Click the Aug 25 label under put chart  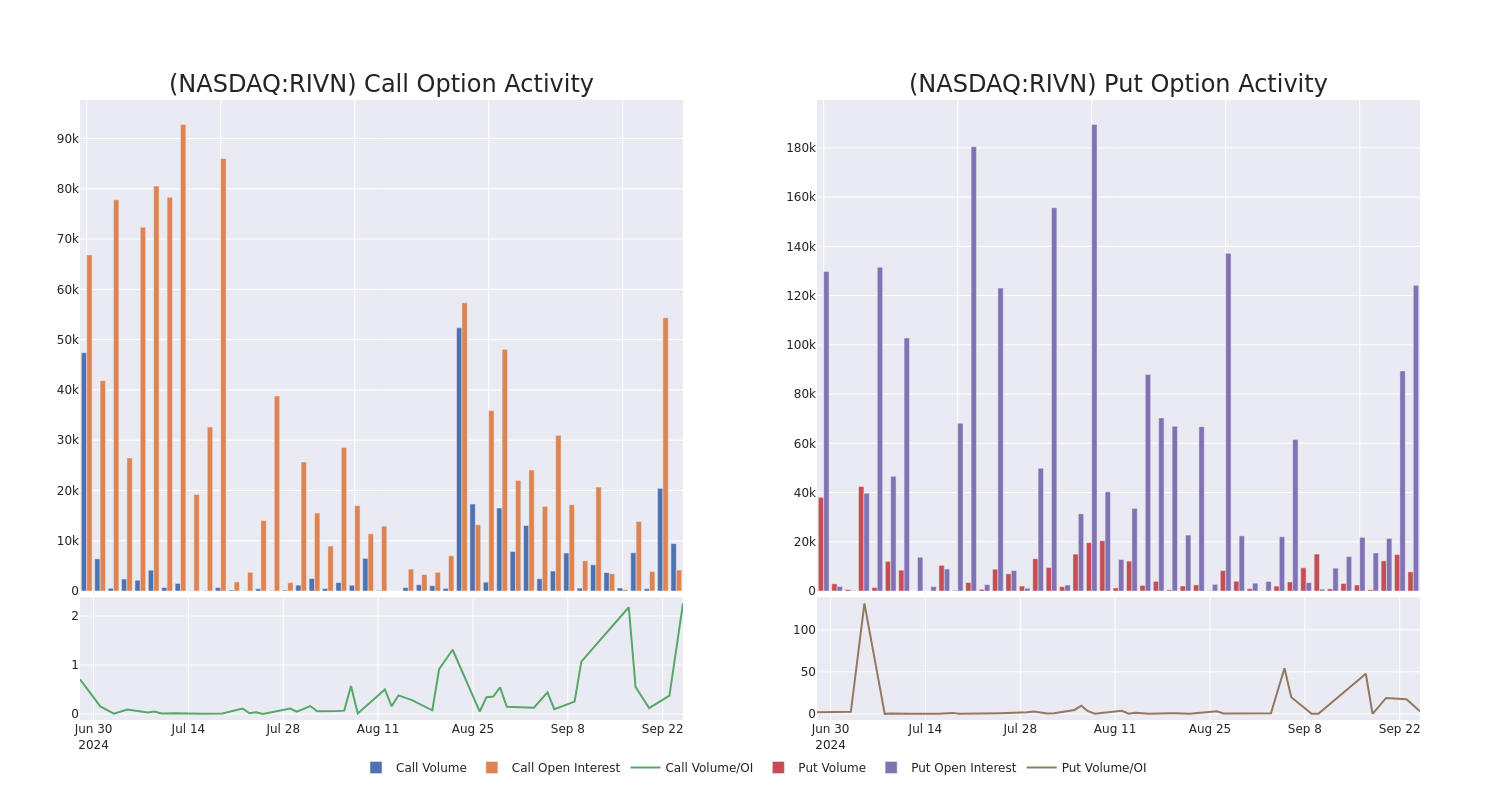coord(1210,729)
